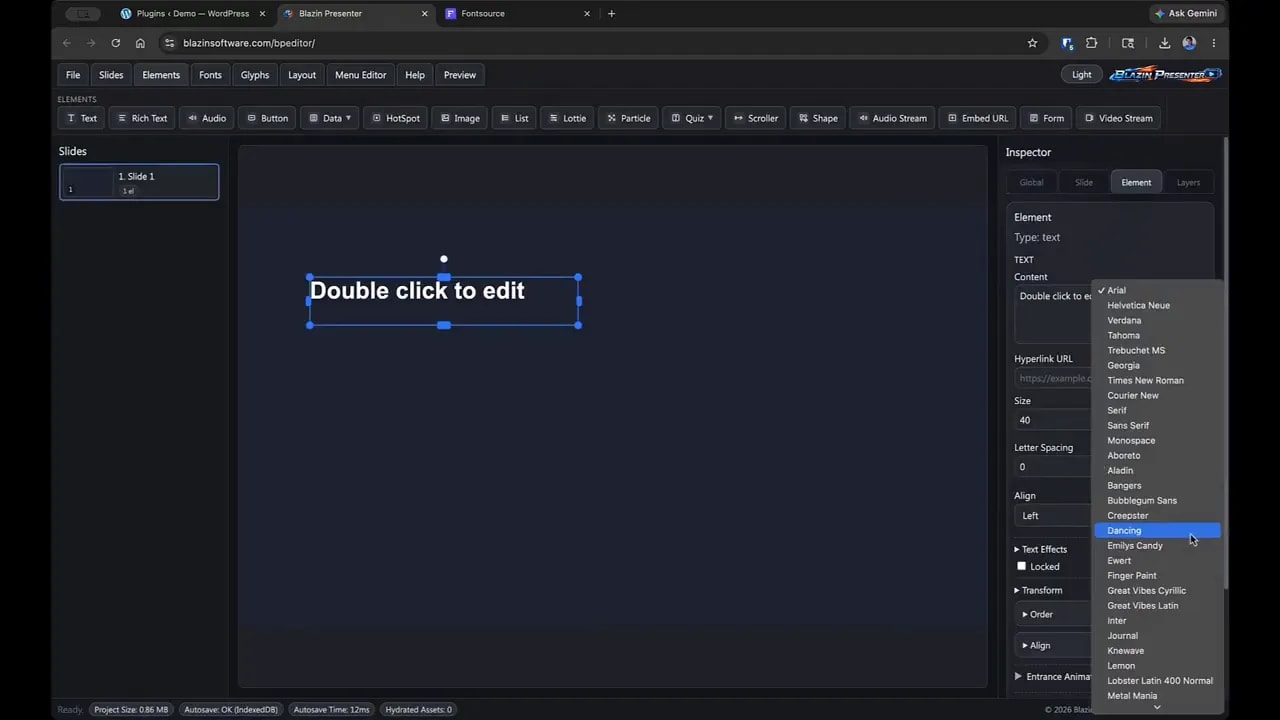This screenshot has width=1280, height=720.
Task: Open the Elements menu
Action: coord(161,75)
